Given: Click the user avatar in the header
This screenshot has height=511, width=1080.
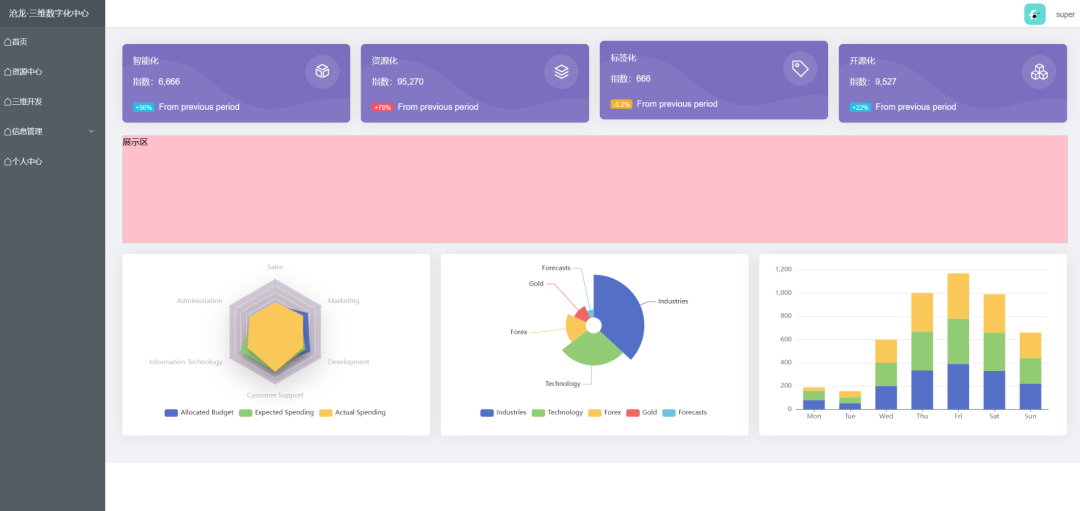Looking at the screenshot, I should (1035, 14).
